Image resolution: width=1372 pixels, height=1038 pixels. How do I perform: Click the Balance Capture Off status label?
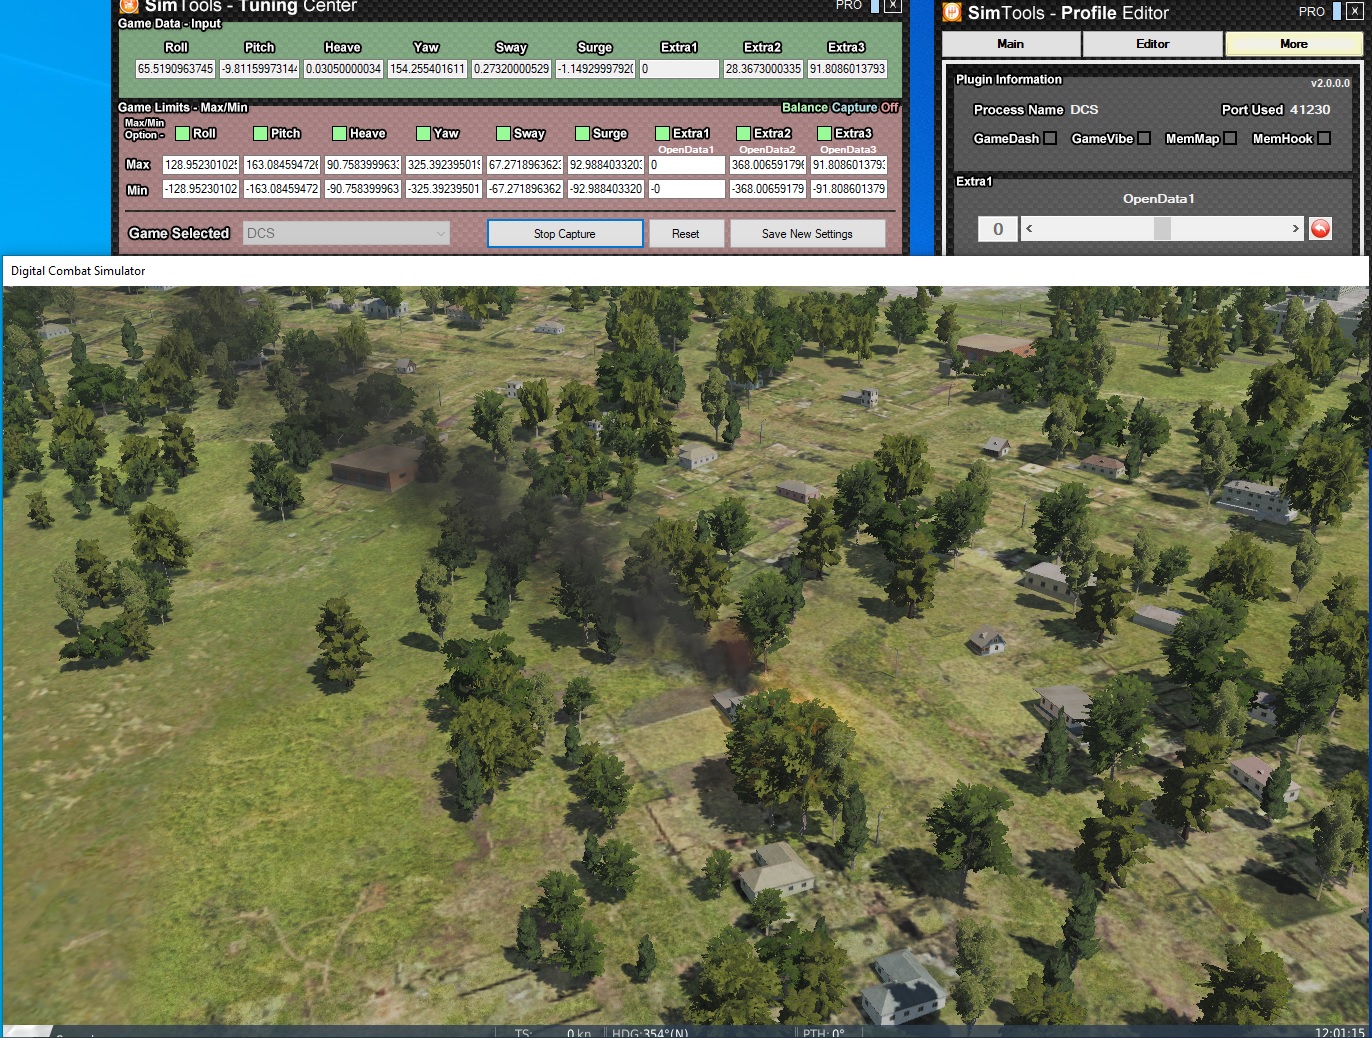(840, 107)
